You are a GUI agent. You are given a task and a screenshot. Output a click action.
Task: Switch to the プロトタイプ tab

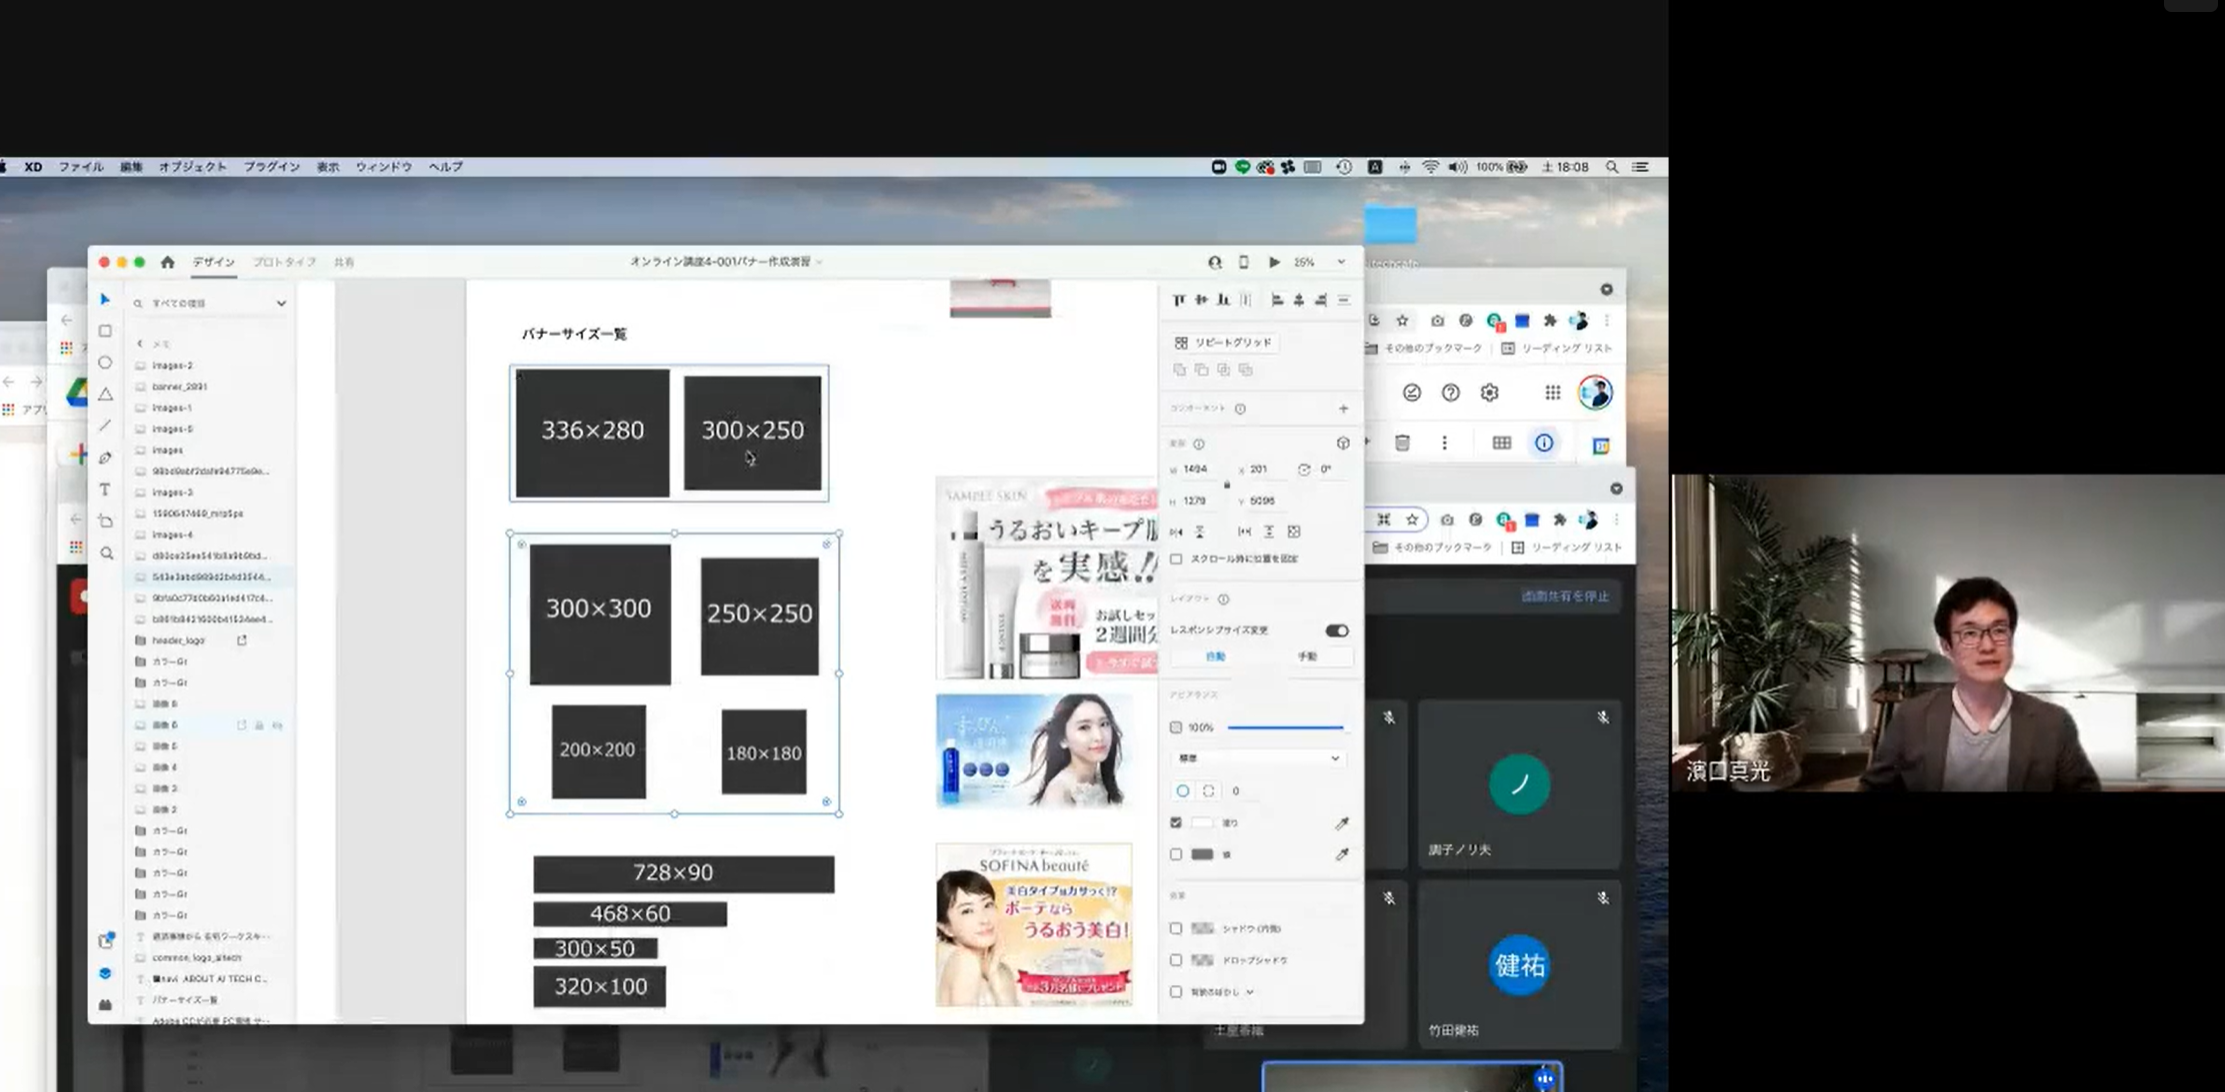(x=284, y=262)
